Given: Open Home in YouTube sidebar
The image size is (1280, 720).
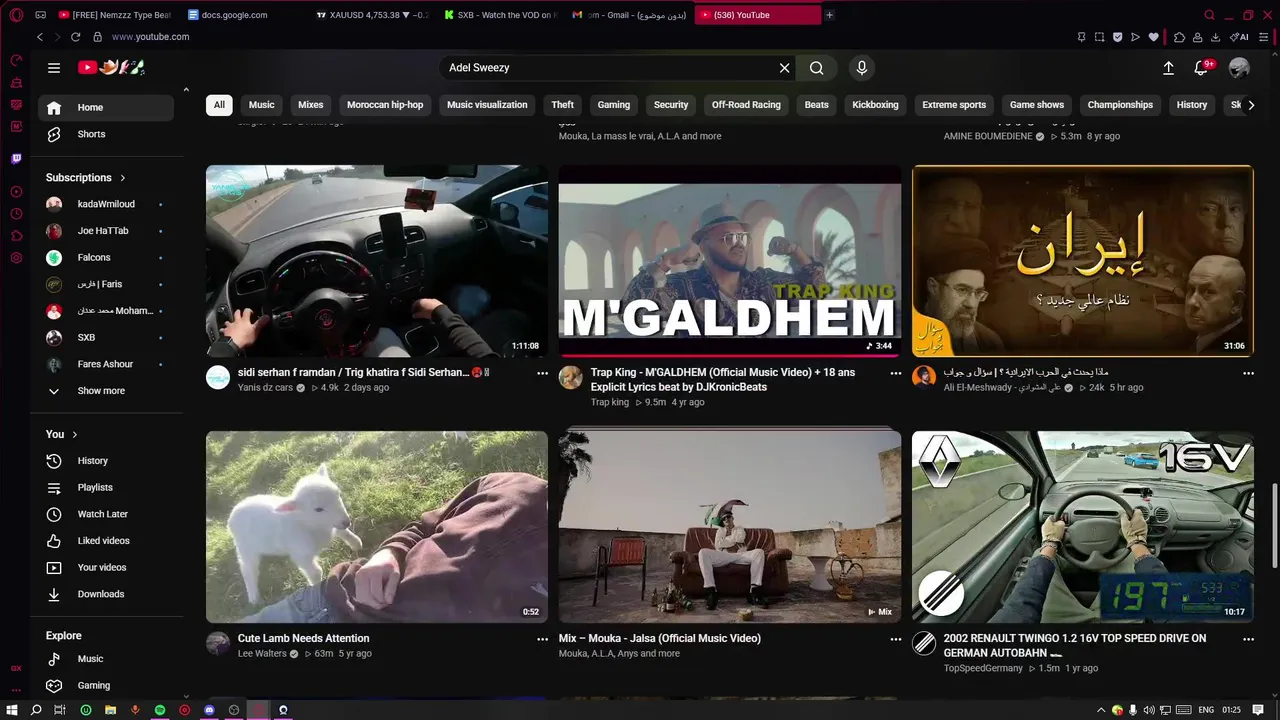Looking at the screenshot, I should coord(106,108).
